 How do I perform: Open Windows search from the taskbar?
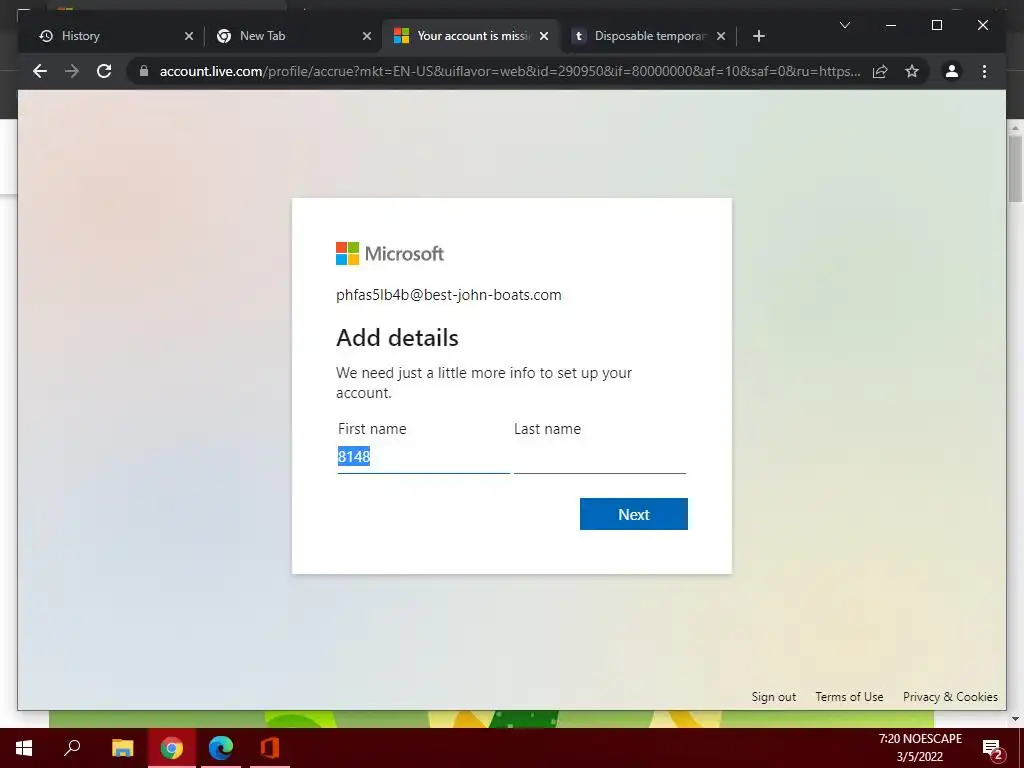[72, 748]
